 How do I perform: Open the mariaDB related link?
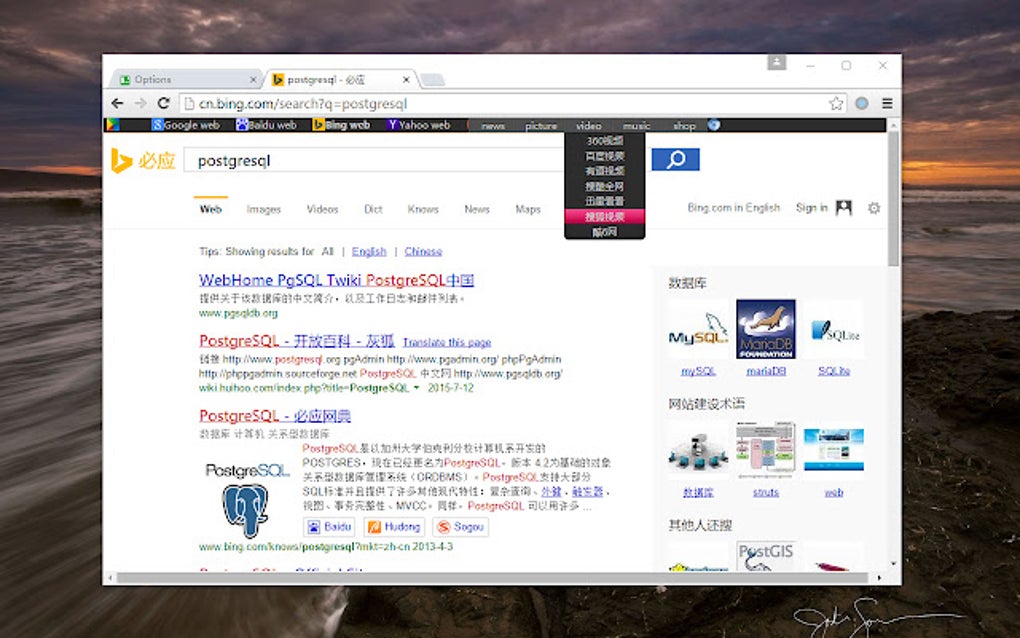766,371
